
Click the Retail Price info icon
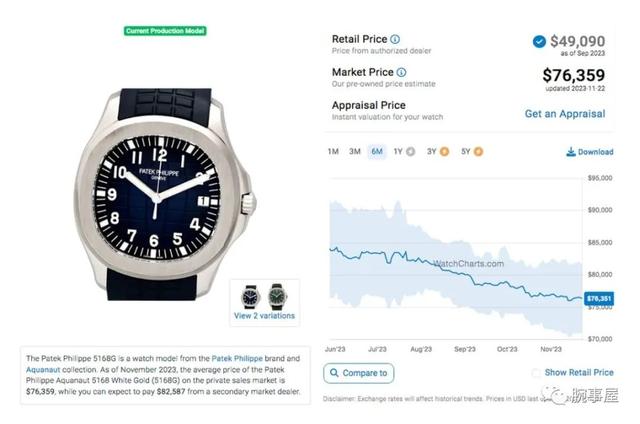pos(396,39)
